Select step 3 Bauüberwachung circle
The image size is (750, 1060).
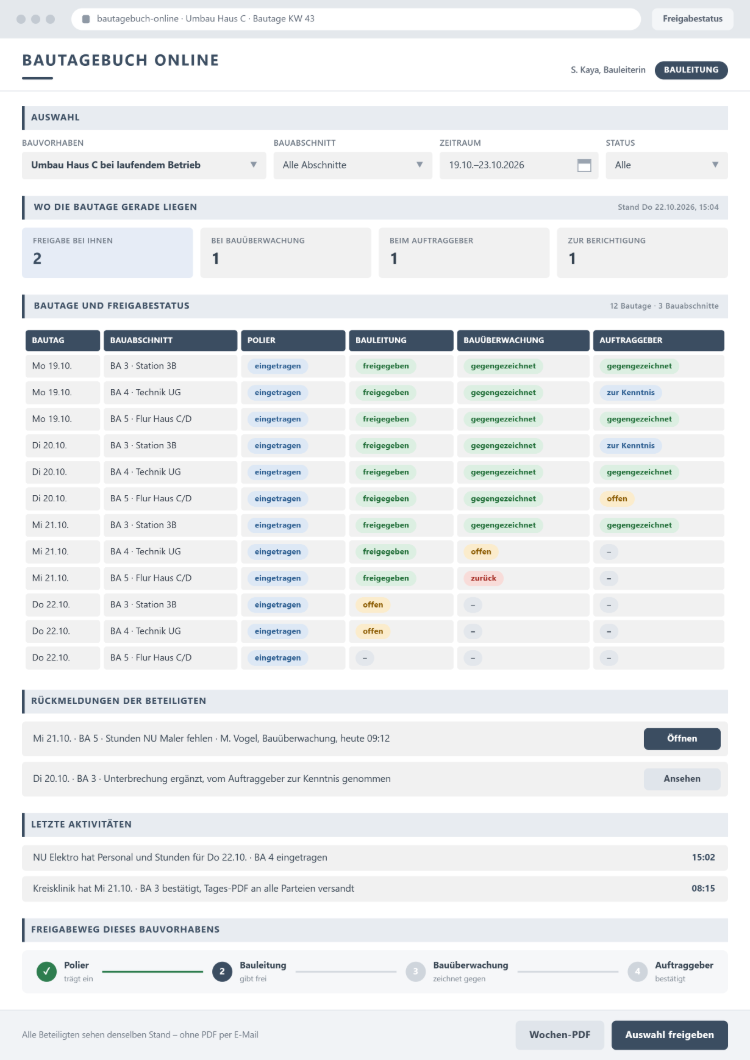[415, 971]
